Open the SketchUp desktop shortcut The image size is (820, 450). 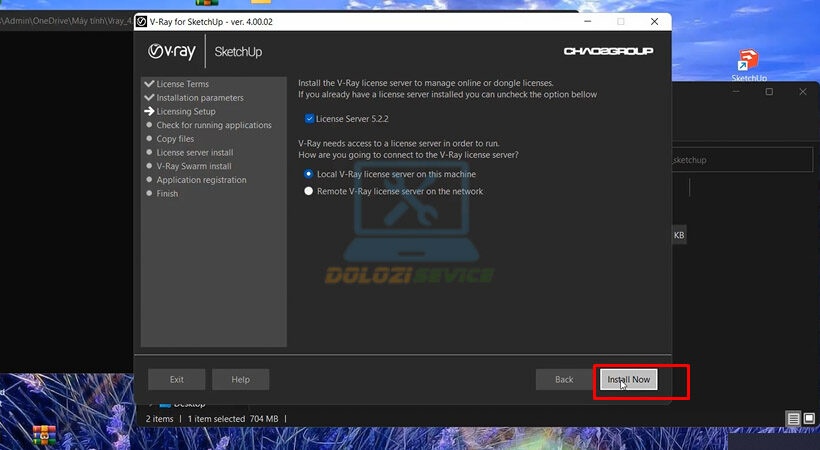point(748,61)
